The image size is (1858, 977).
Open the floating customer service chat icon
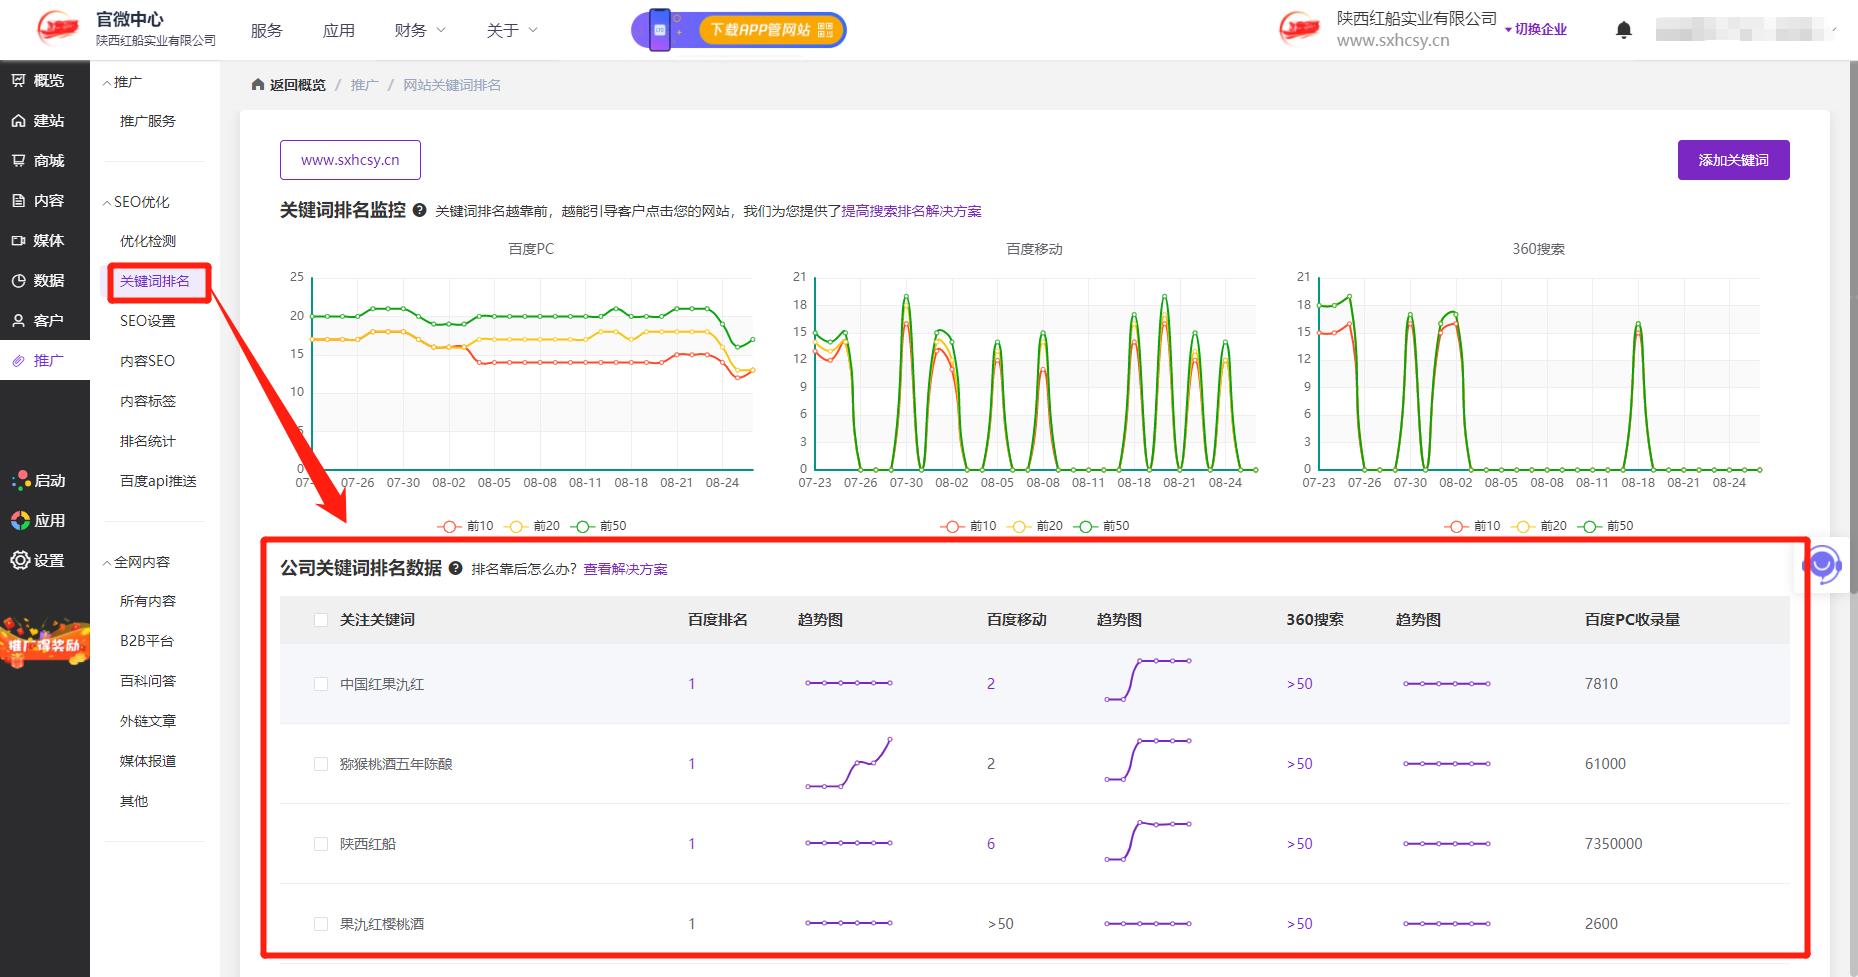1822,565
